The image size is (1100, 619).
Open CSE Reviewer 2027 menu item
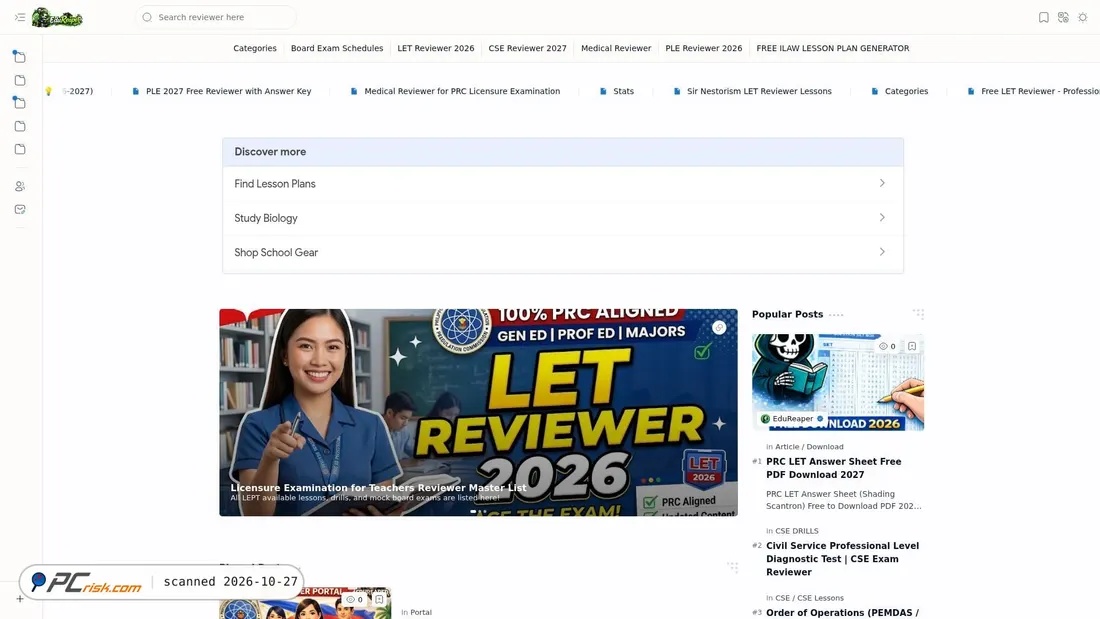pos(528,48)
